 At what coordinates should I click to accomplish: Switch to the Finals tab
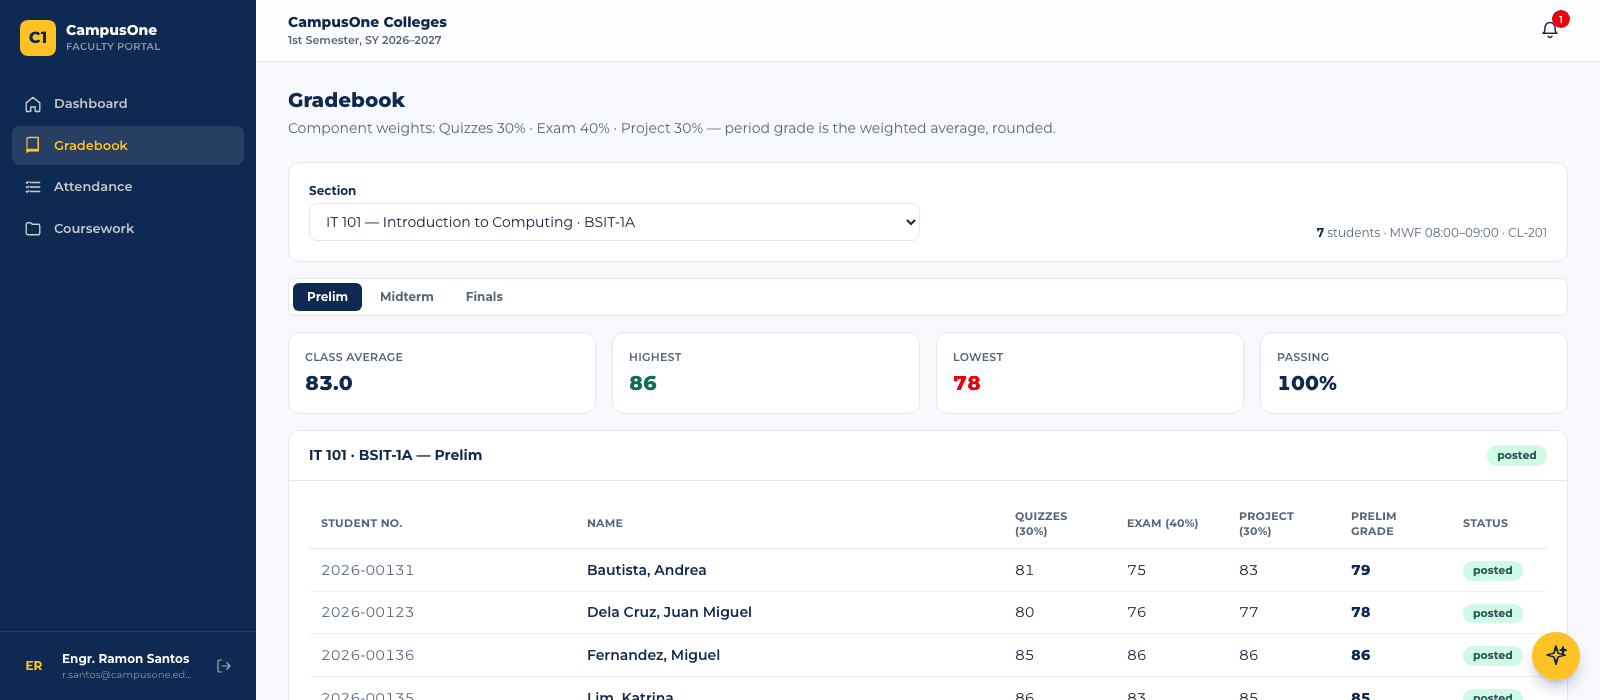point(484,297)
